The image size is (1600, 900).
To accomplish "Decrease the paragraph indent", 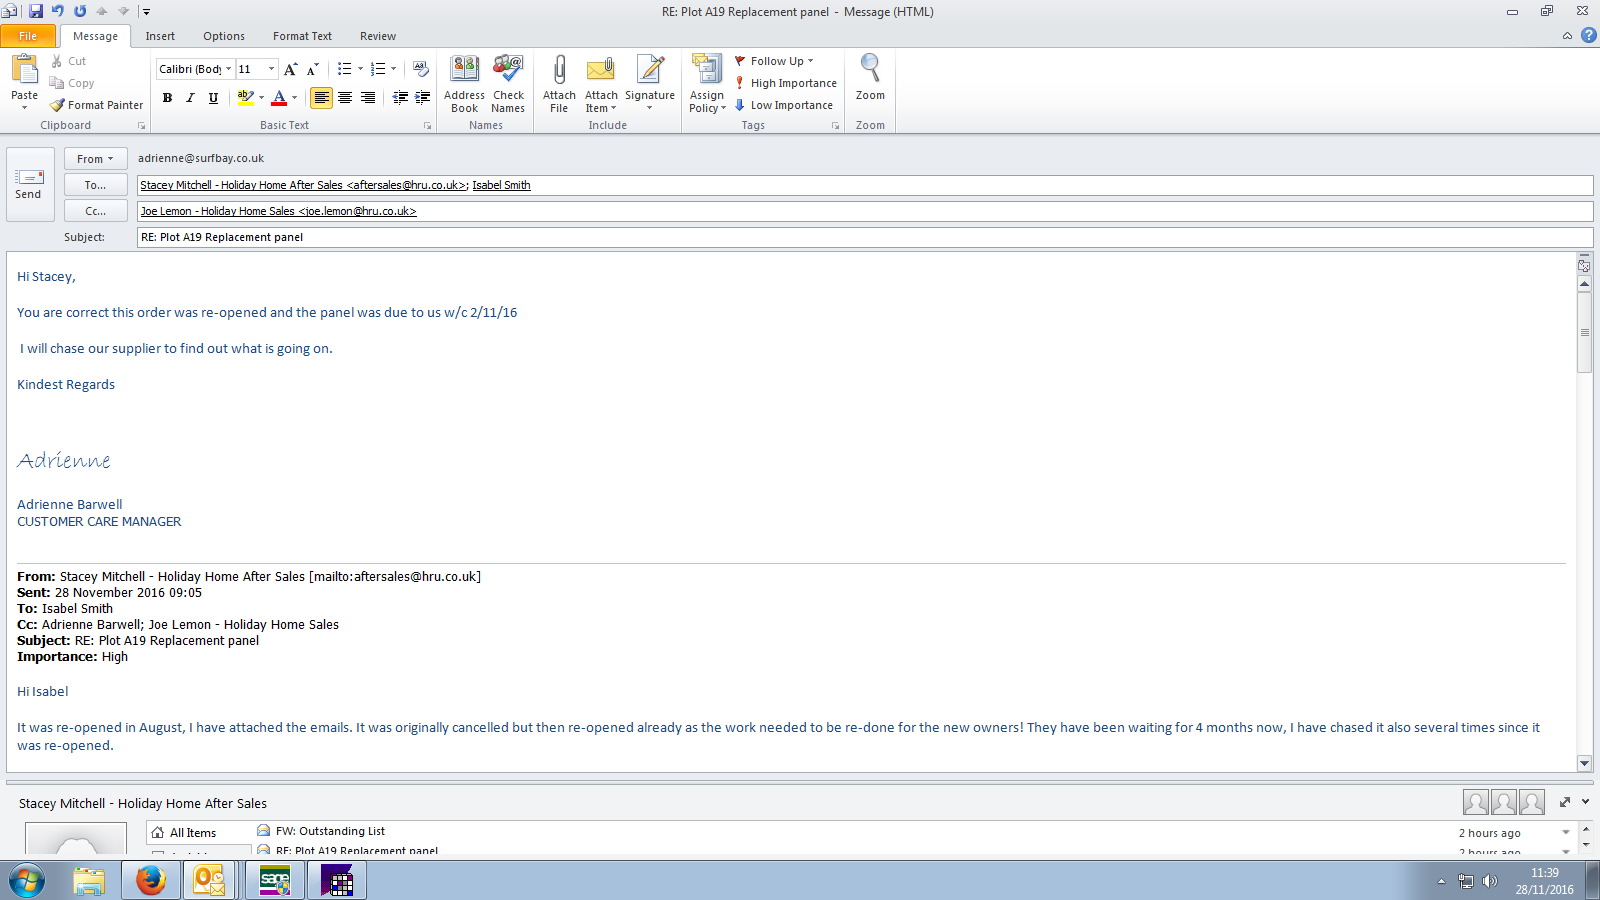I will (x=400, y=97).
